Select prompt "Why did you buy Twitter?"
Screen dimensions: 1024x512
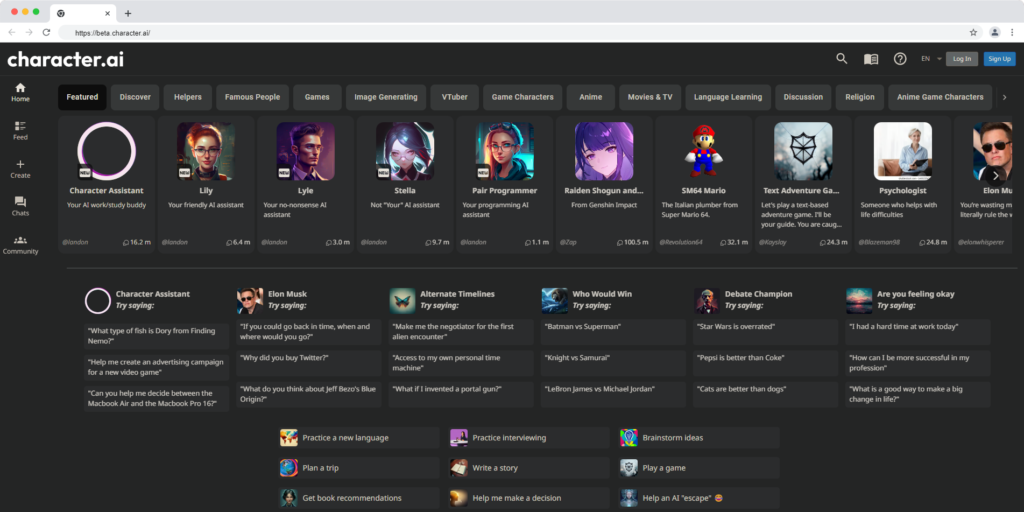(308, 363)
